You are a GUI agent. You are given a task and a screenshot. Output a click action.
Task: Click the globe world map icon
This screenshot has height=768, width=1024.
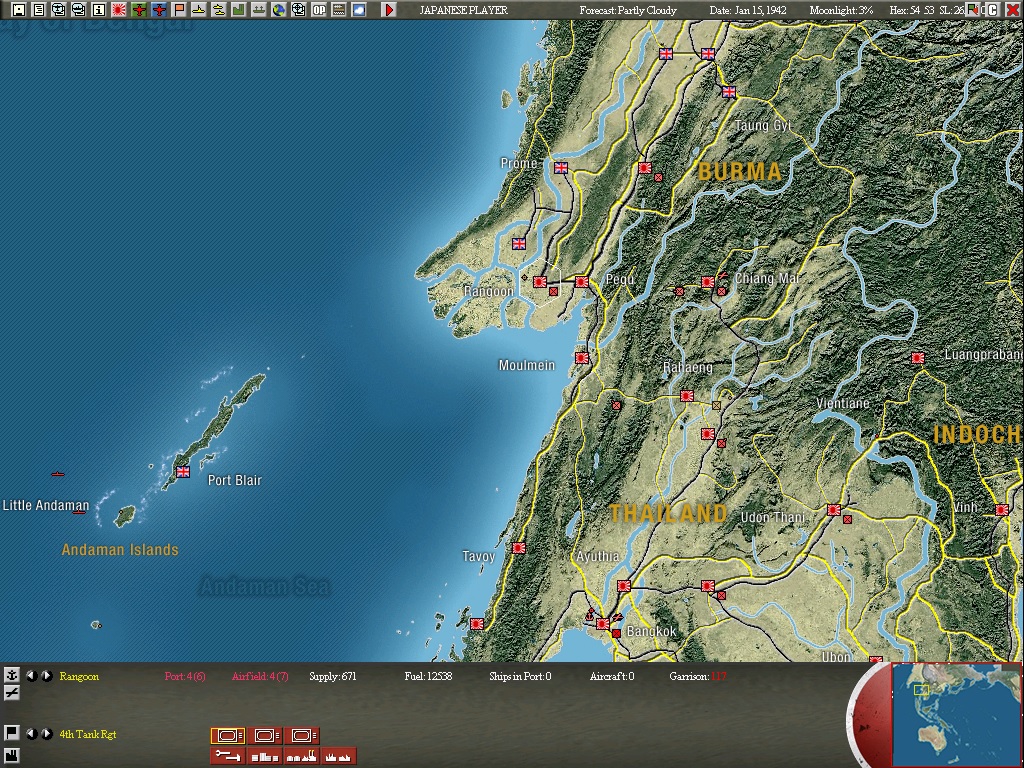tap(279, 10)
